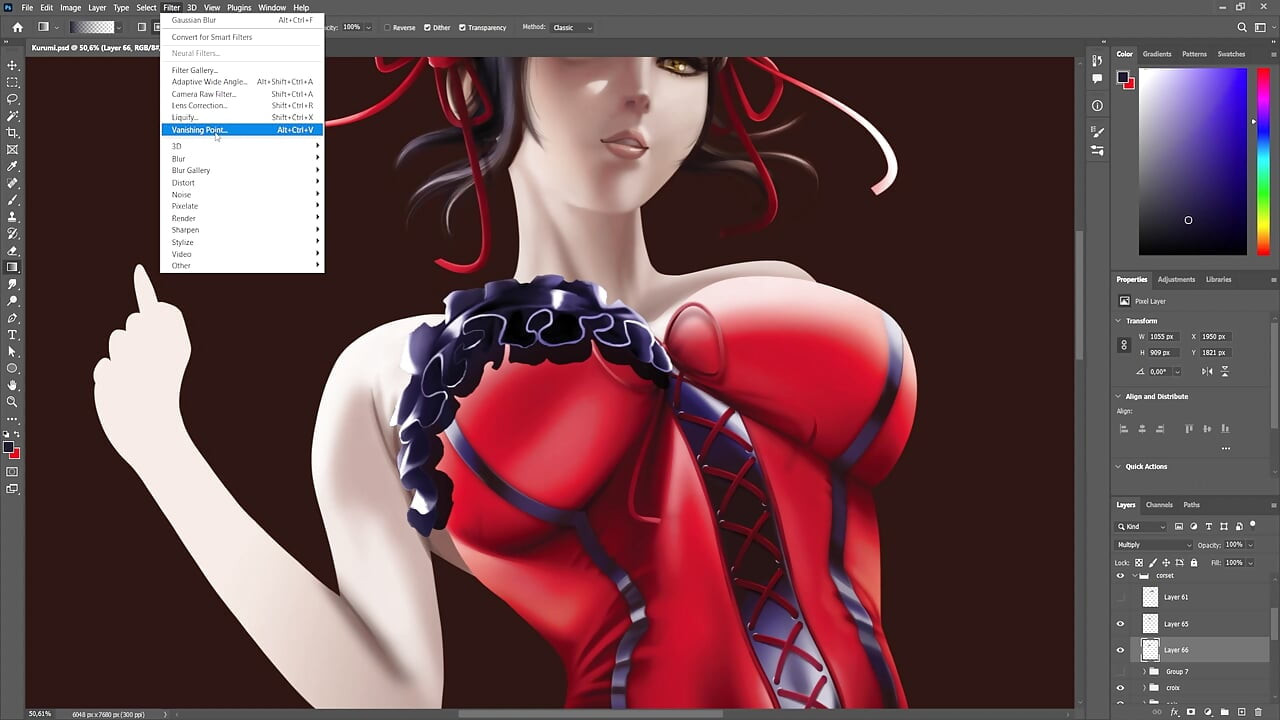Hide Layer 66 with its eye icon
This screenshot has width=1280, height=720.
coord(1120,650)
